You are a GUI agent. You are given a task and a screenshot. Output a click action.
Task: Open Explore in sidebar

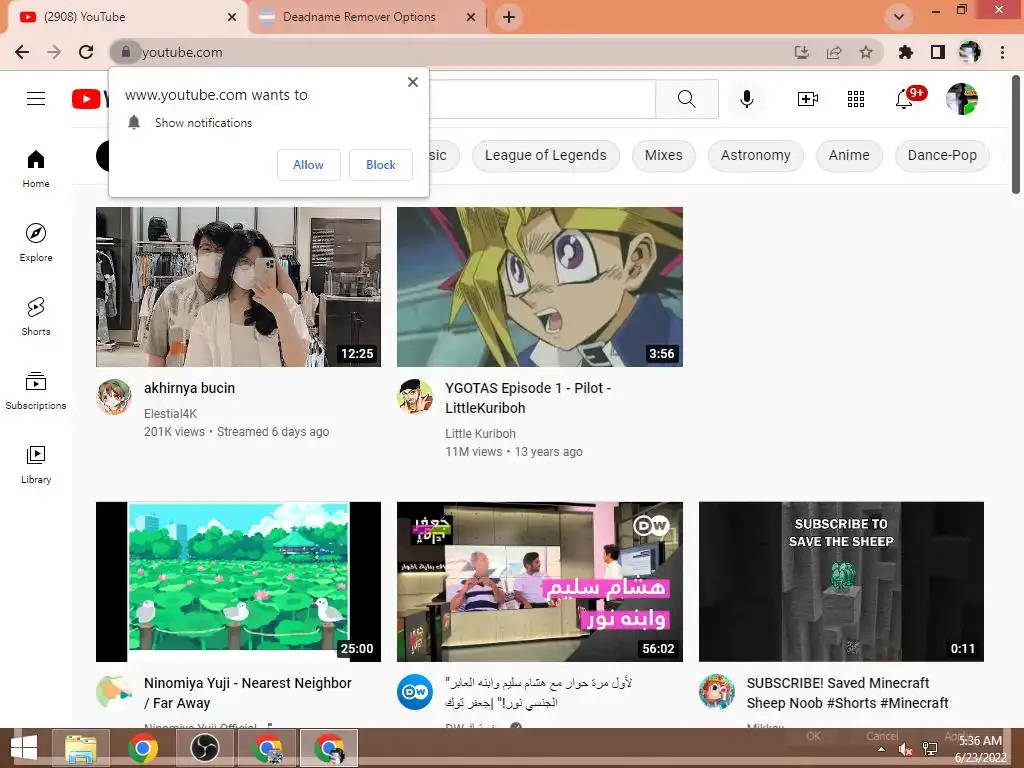coord(36,242)
